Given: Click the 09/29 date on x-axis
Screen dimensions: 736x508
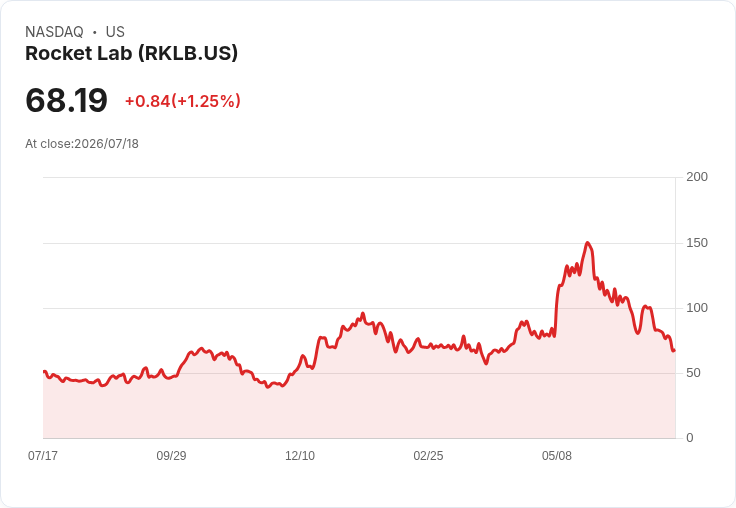Looking at the screenshot, I should coord(171,456).
